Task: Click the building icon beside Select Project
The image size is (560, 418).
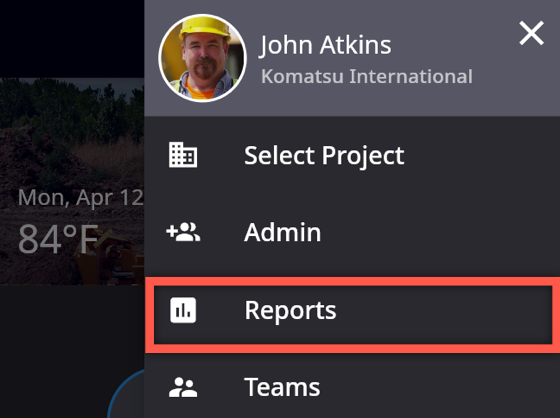Action: coord(183,155)
